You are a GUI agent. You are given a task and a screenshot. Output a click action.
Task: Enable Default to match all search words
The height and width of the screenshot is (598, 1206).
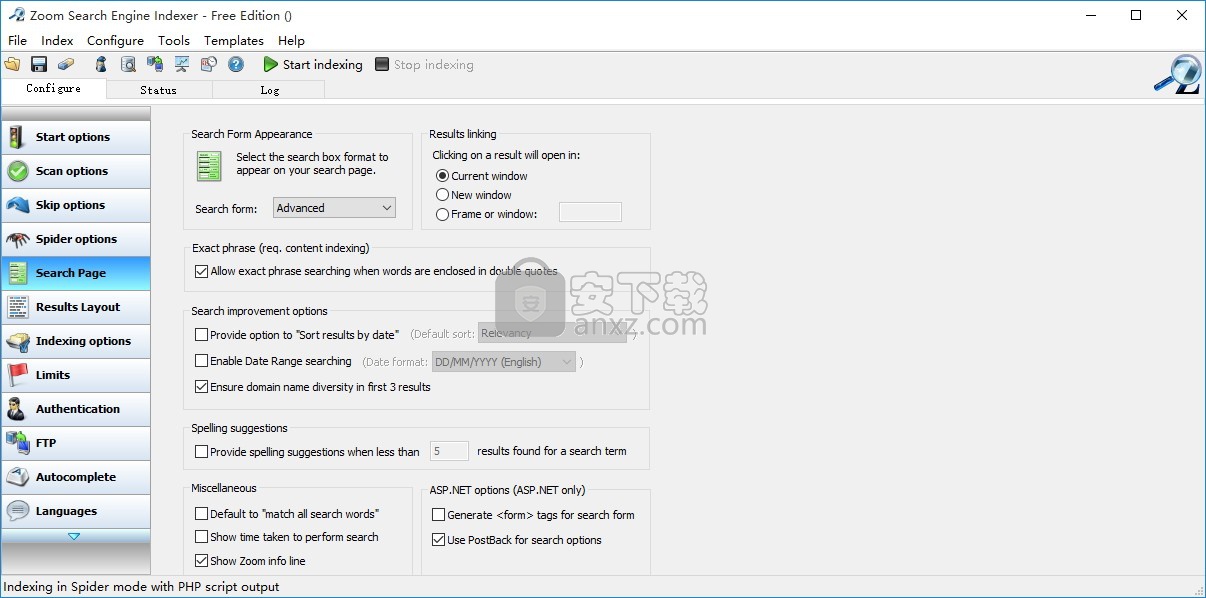coord(202,514)
